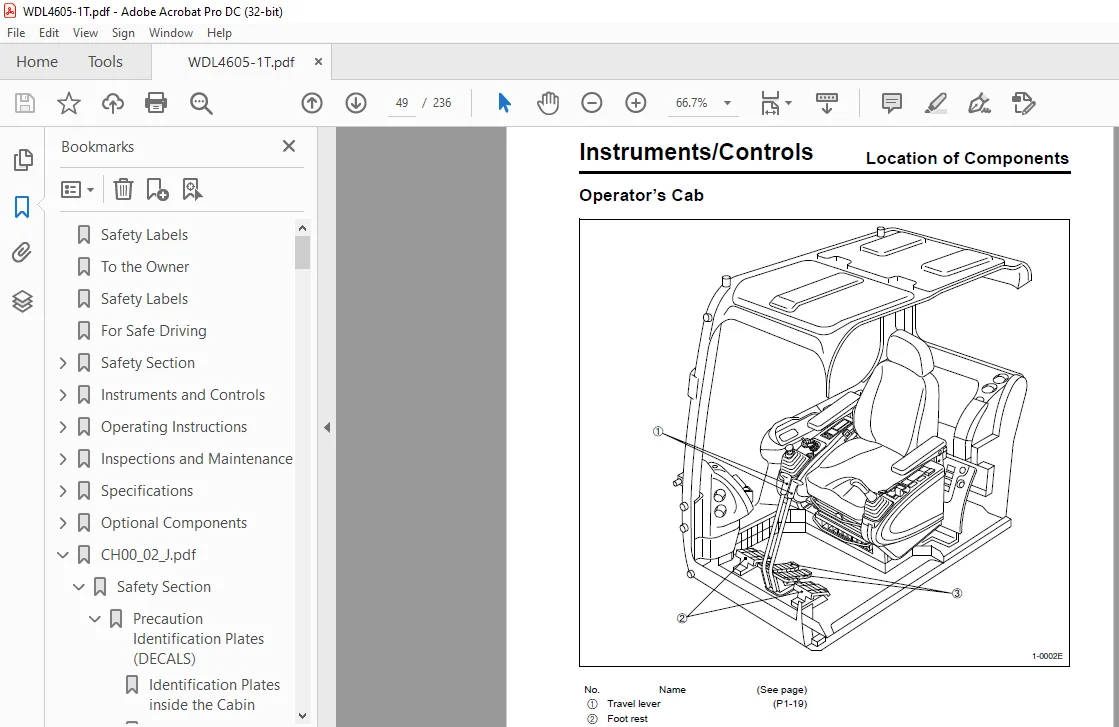Viewport: 1119px width, 727px height.
Task: Select the Highlight text pen icon
Action: point(936,103)
